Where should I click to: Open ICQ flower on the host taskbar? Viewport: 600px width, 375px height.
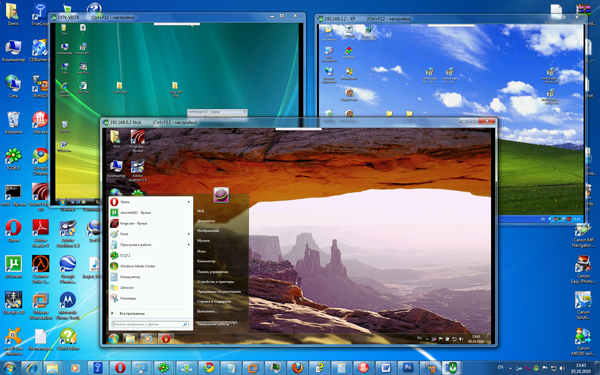(164, 368)
